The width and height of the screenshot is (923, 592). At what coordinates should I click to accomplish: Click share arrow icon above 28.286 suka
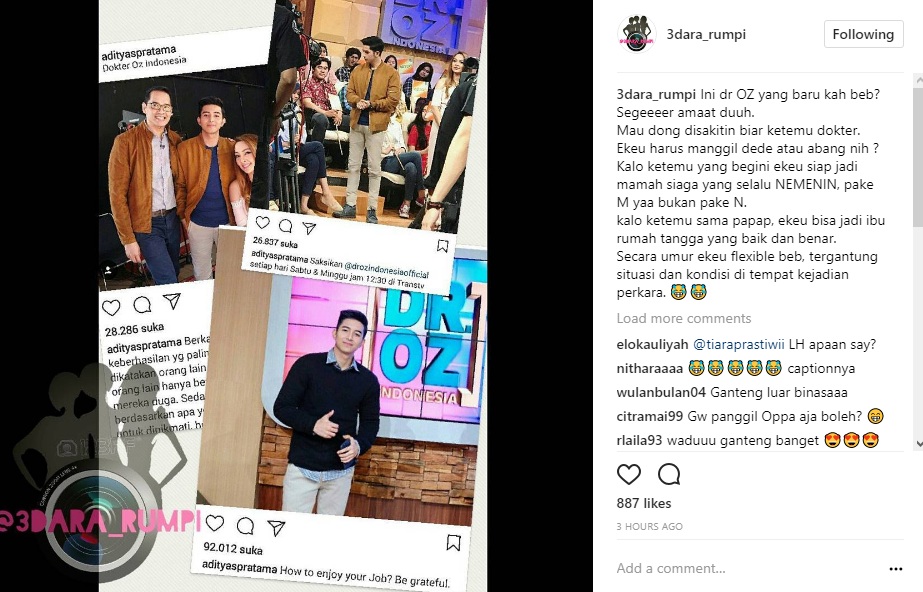pyautogui.click(x=172, y=301)
